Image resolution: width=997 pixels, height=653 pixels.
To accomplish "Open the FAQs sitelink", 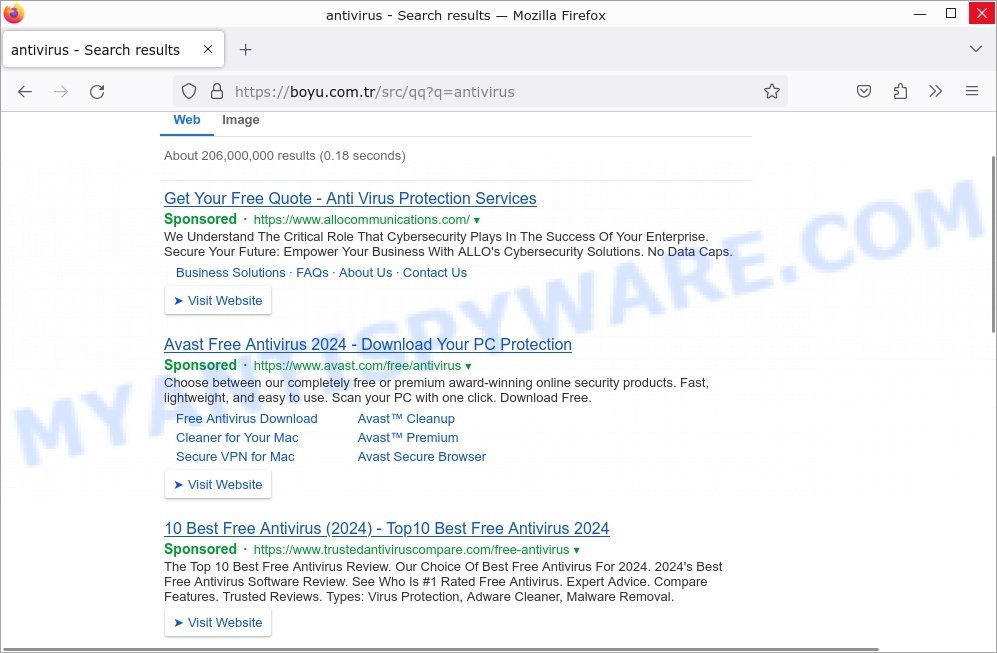I will tap(312, 273).
